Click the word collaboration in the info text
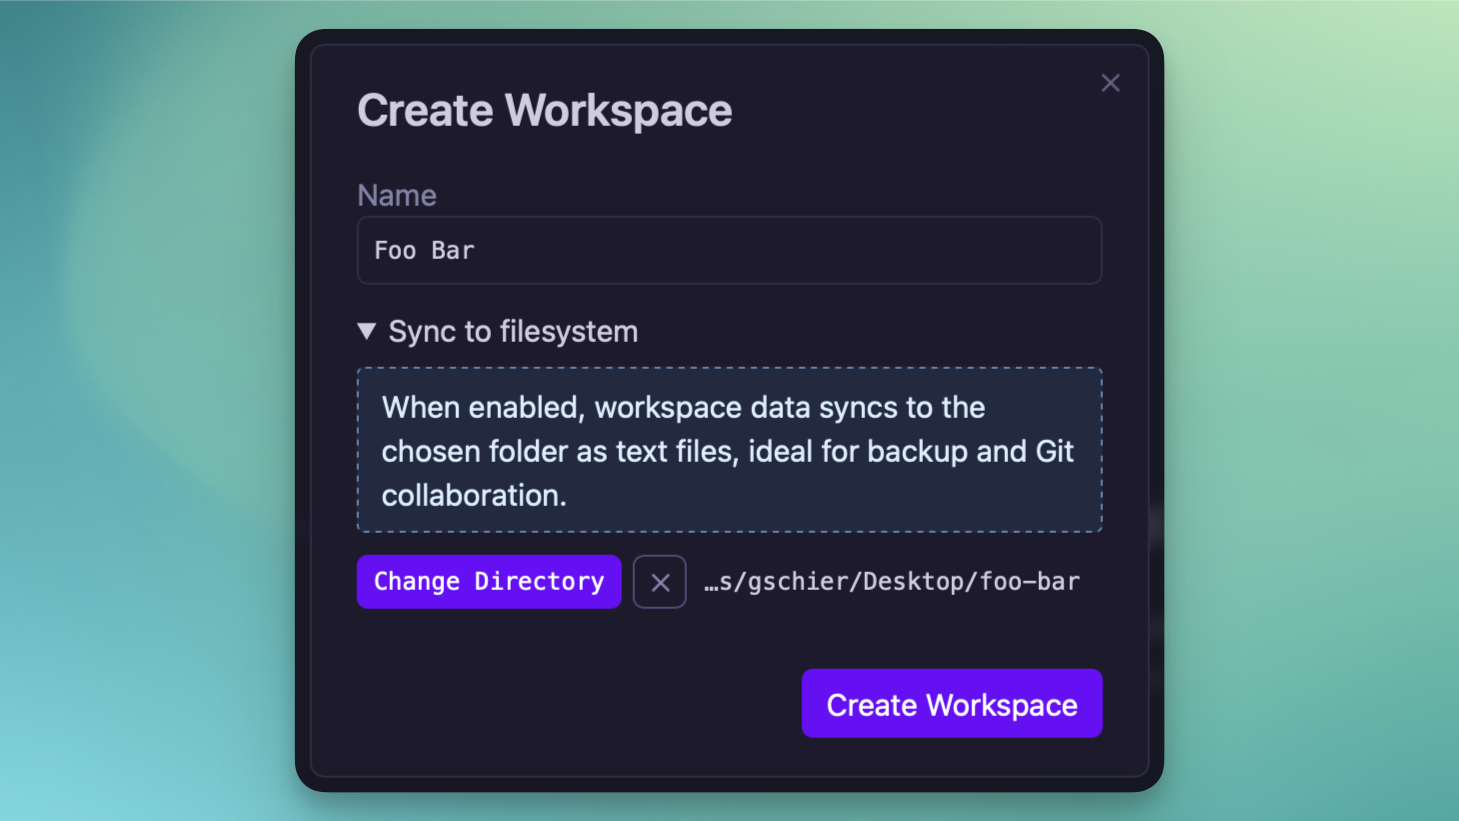The image size is (1459, 821). point(473,496)
